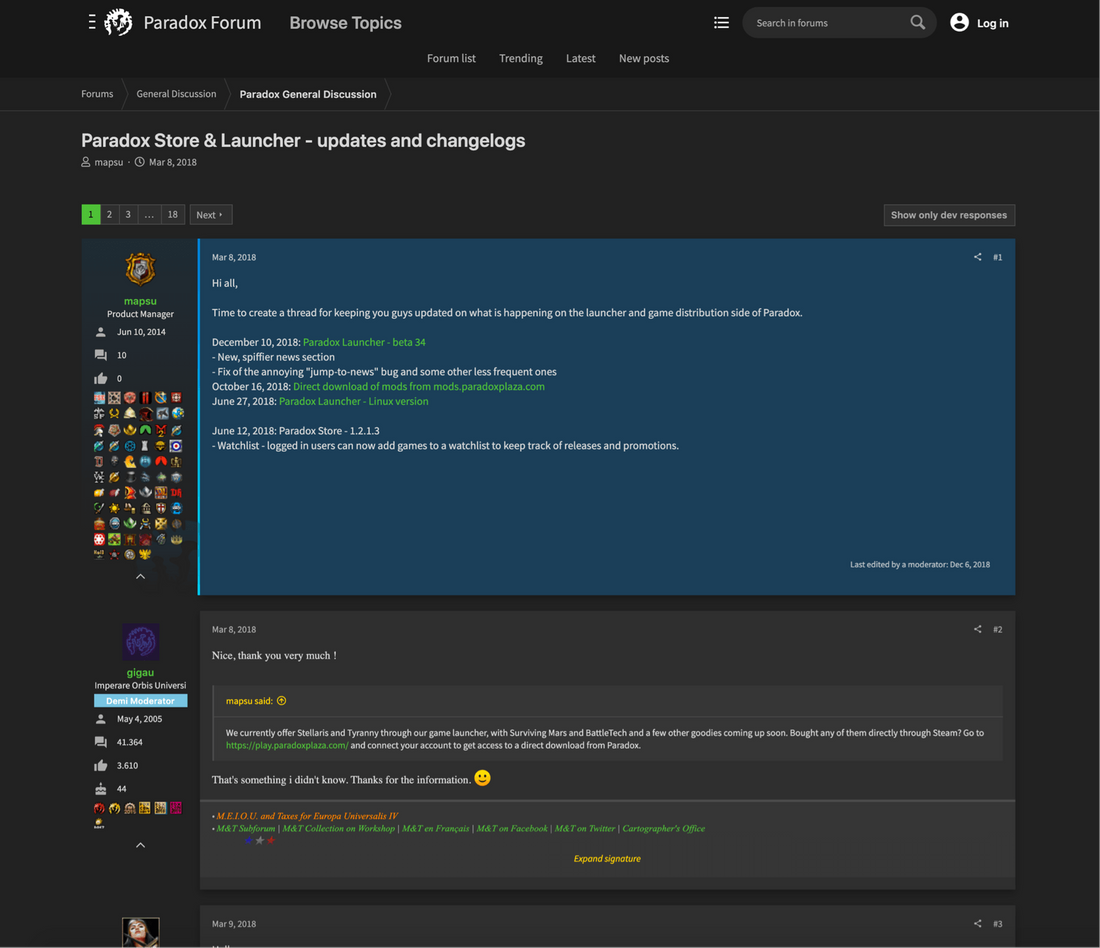The width and height of the screenshot is (1100, 948).
Task: Collapse mapsu's badge list chevron
Action: tap(140, 576)
